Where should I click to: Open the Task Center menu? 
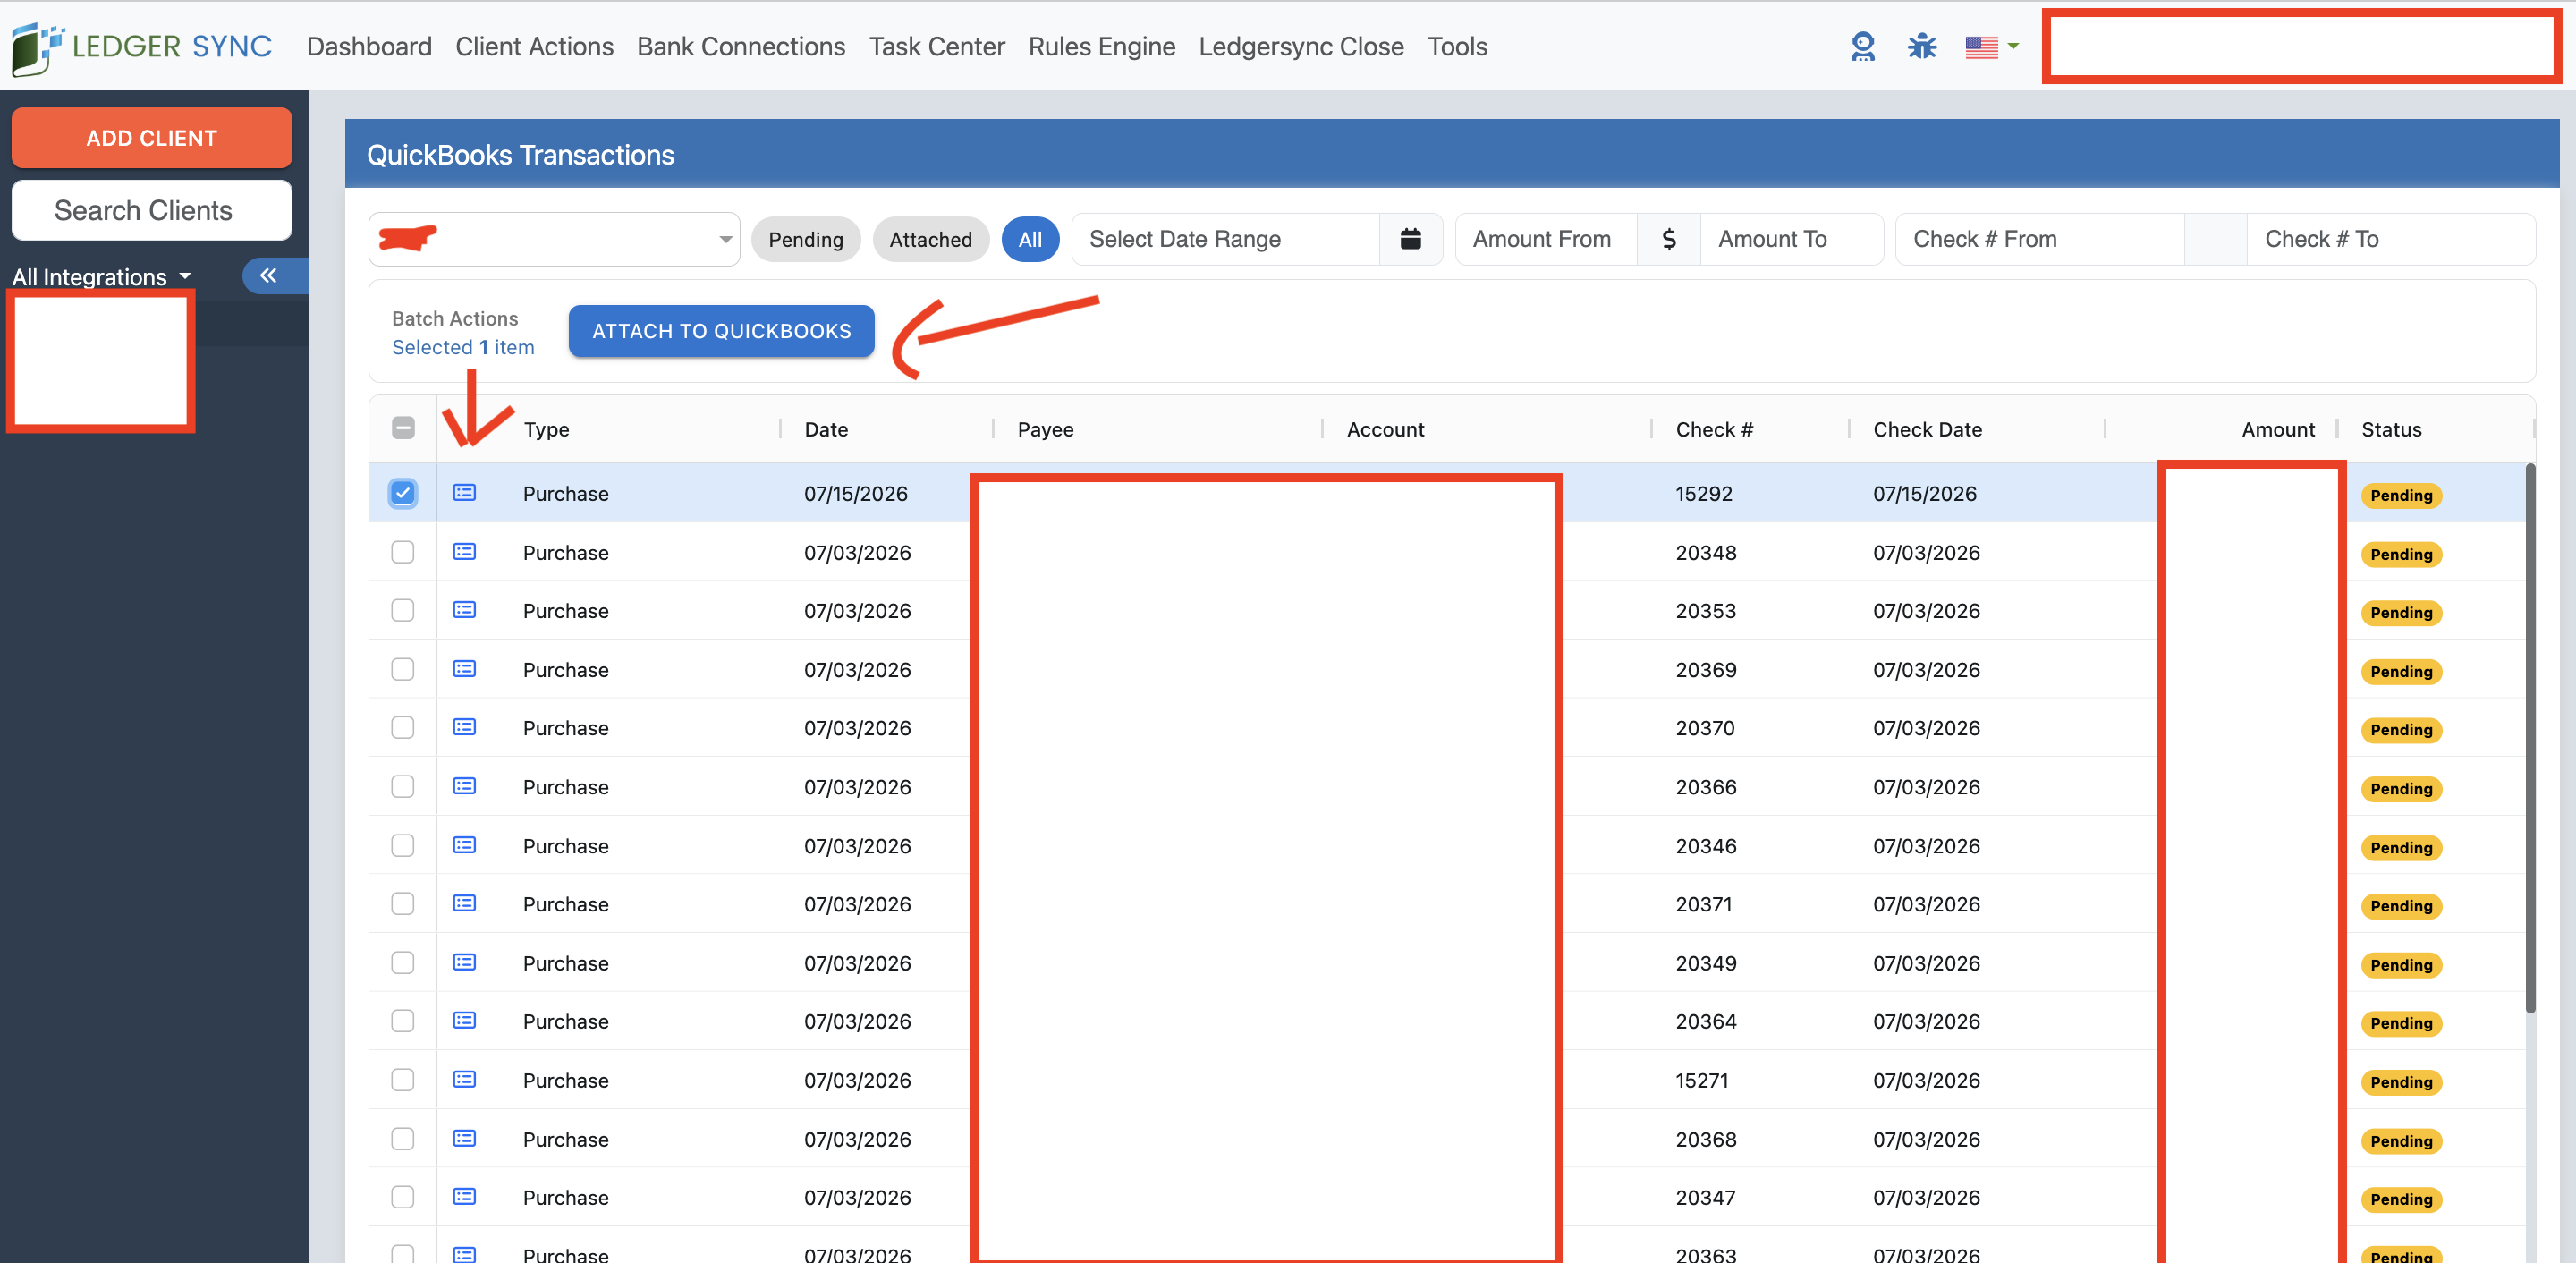pyautogui.click(x=936, y=47)
